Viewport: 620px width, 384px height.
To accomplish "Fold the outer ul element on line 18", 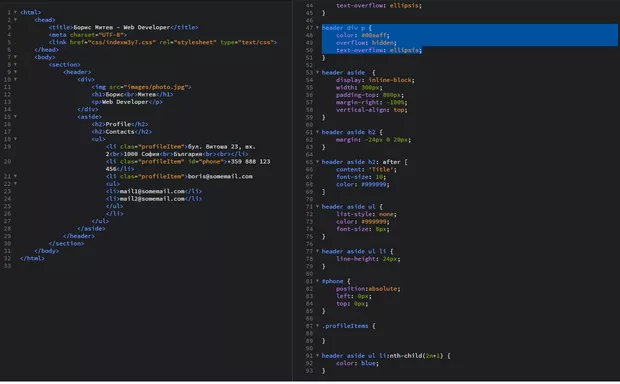I will [x=15, y=139].
